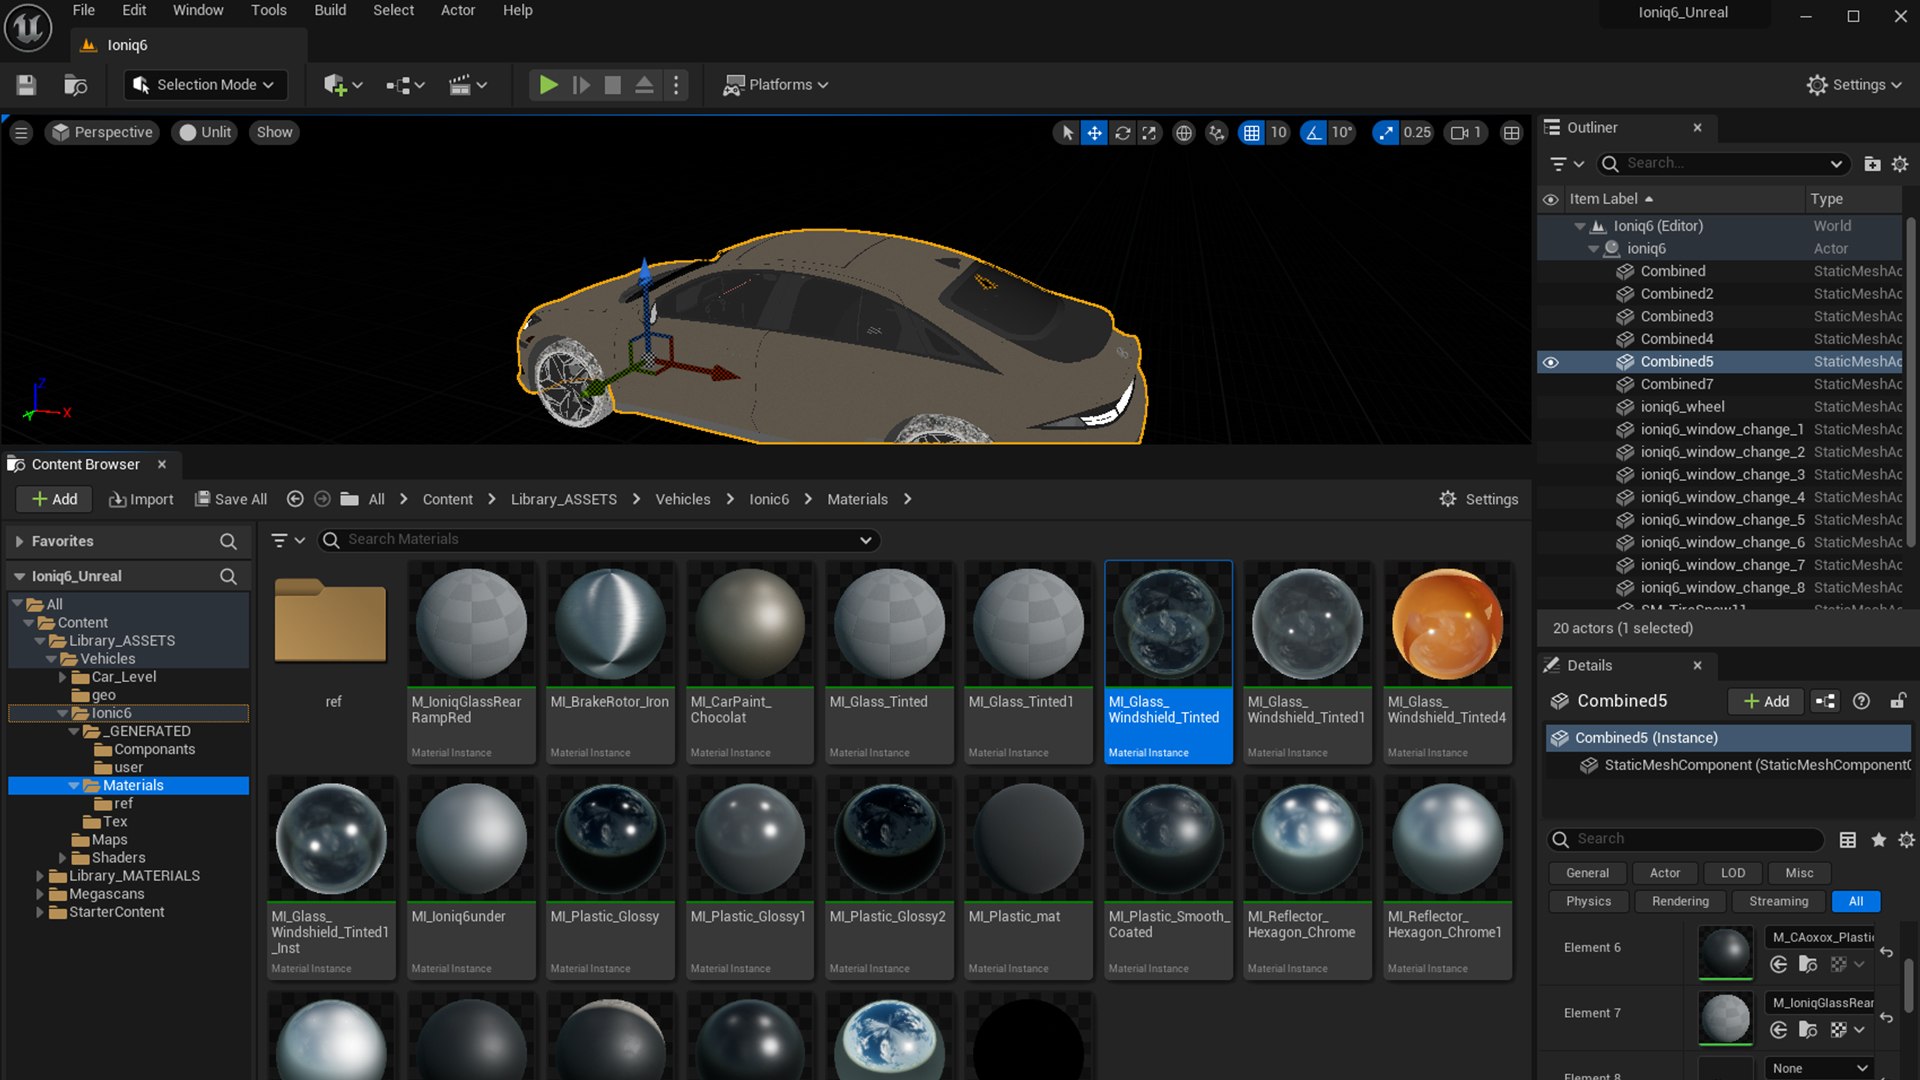The height and width of the screenshot is (1080, 1920).
Task: Activate the translate move tool in viewport
Action: click(x=1095, y=132)
